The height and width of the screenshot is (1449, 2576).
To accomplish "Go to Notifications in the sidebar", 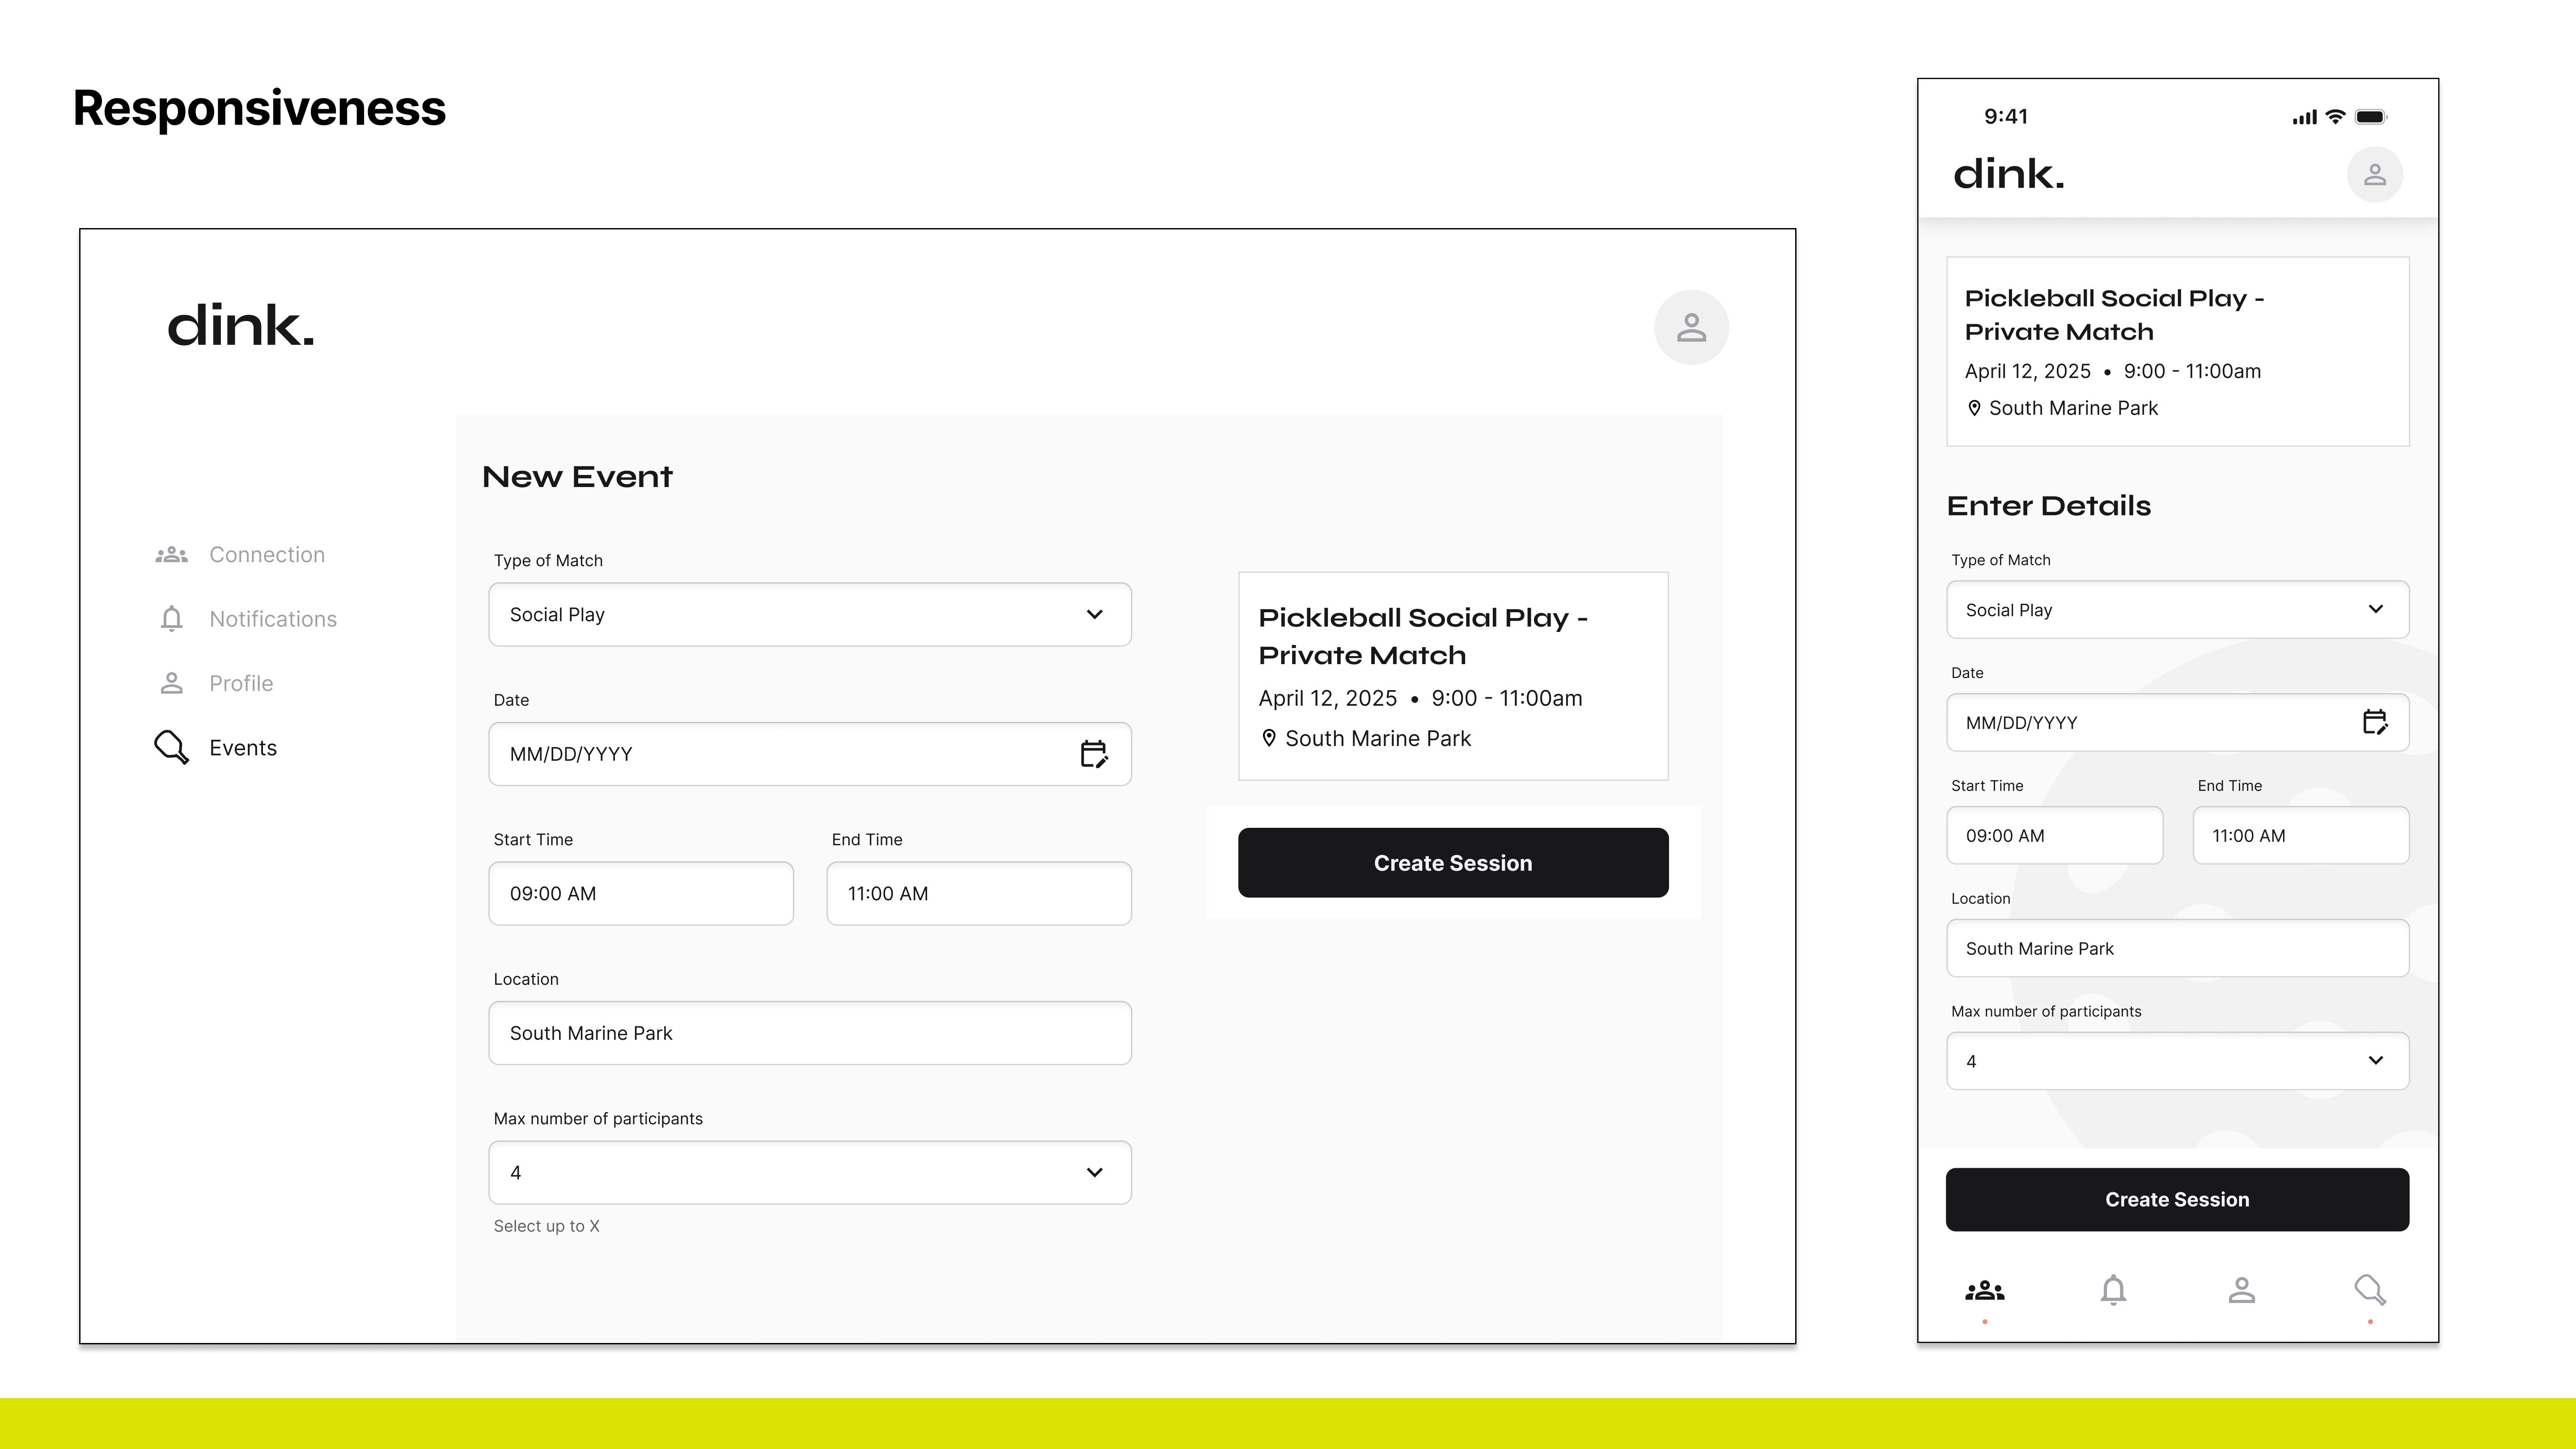I will [247, 619].
